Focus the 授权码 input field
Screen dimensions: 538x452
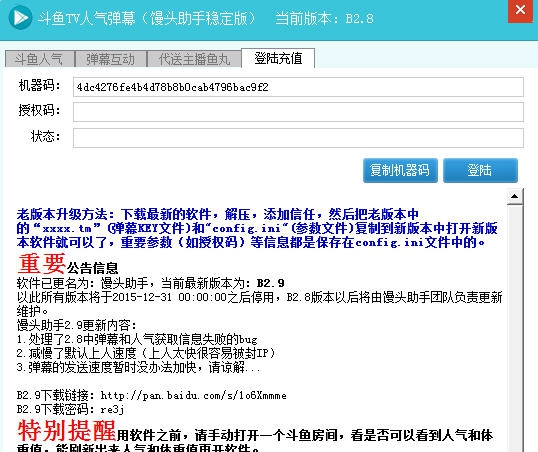[298, 112]
